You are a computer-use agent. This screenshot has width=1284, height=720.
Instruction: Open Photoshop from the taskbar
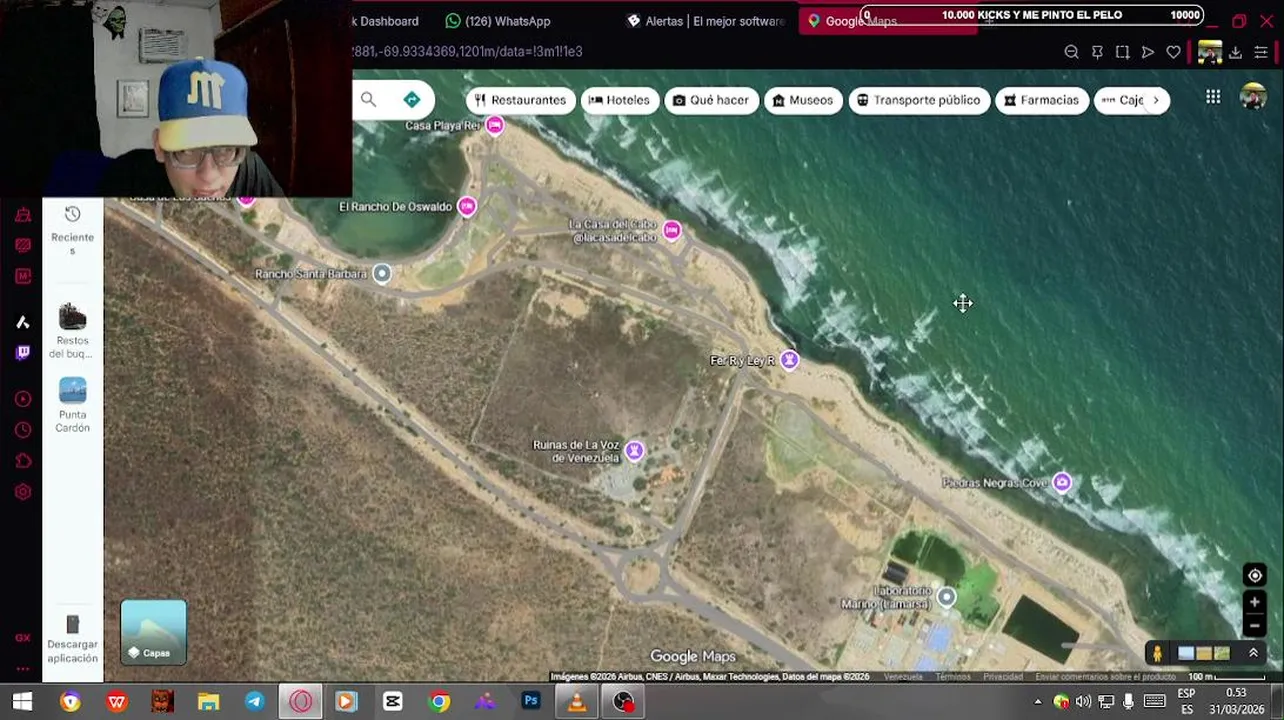530,702
